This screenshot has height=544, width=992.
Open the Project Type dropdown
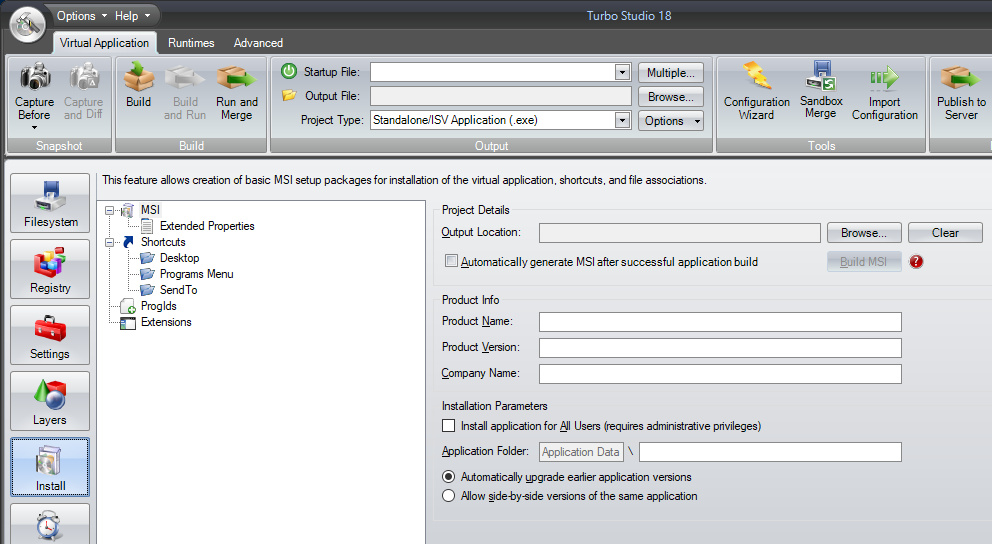pyautogui.click(x=622, y=120)
